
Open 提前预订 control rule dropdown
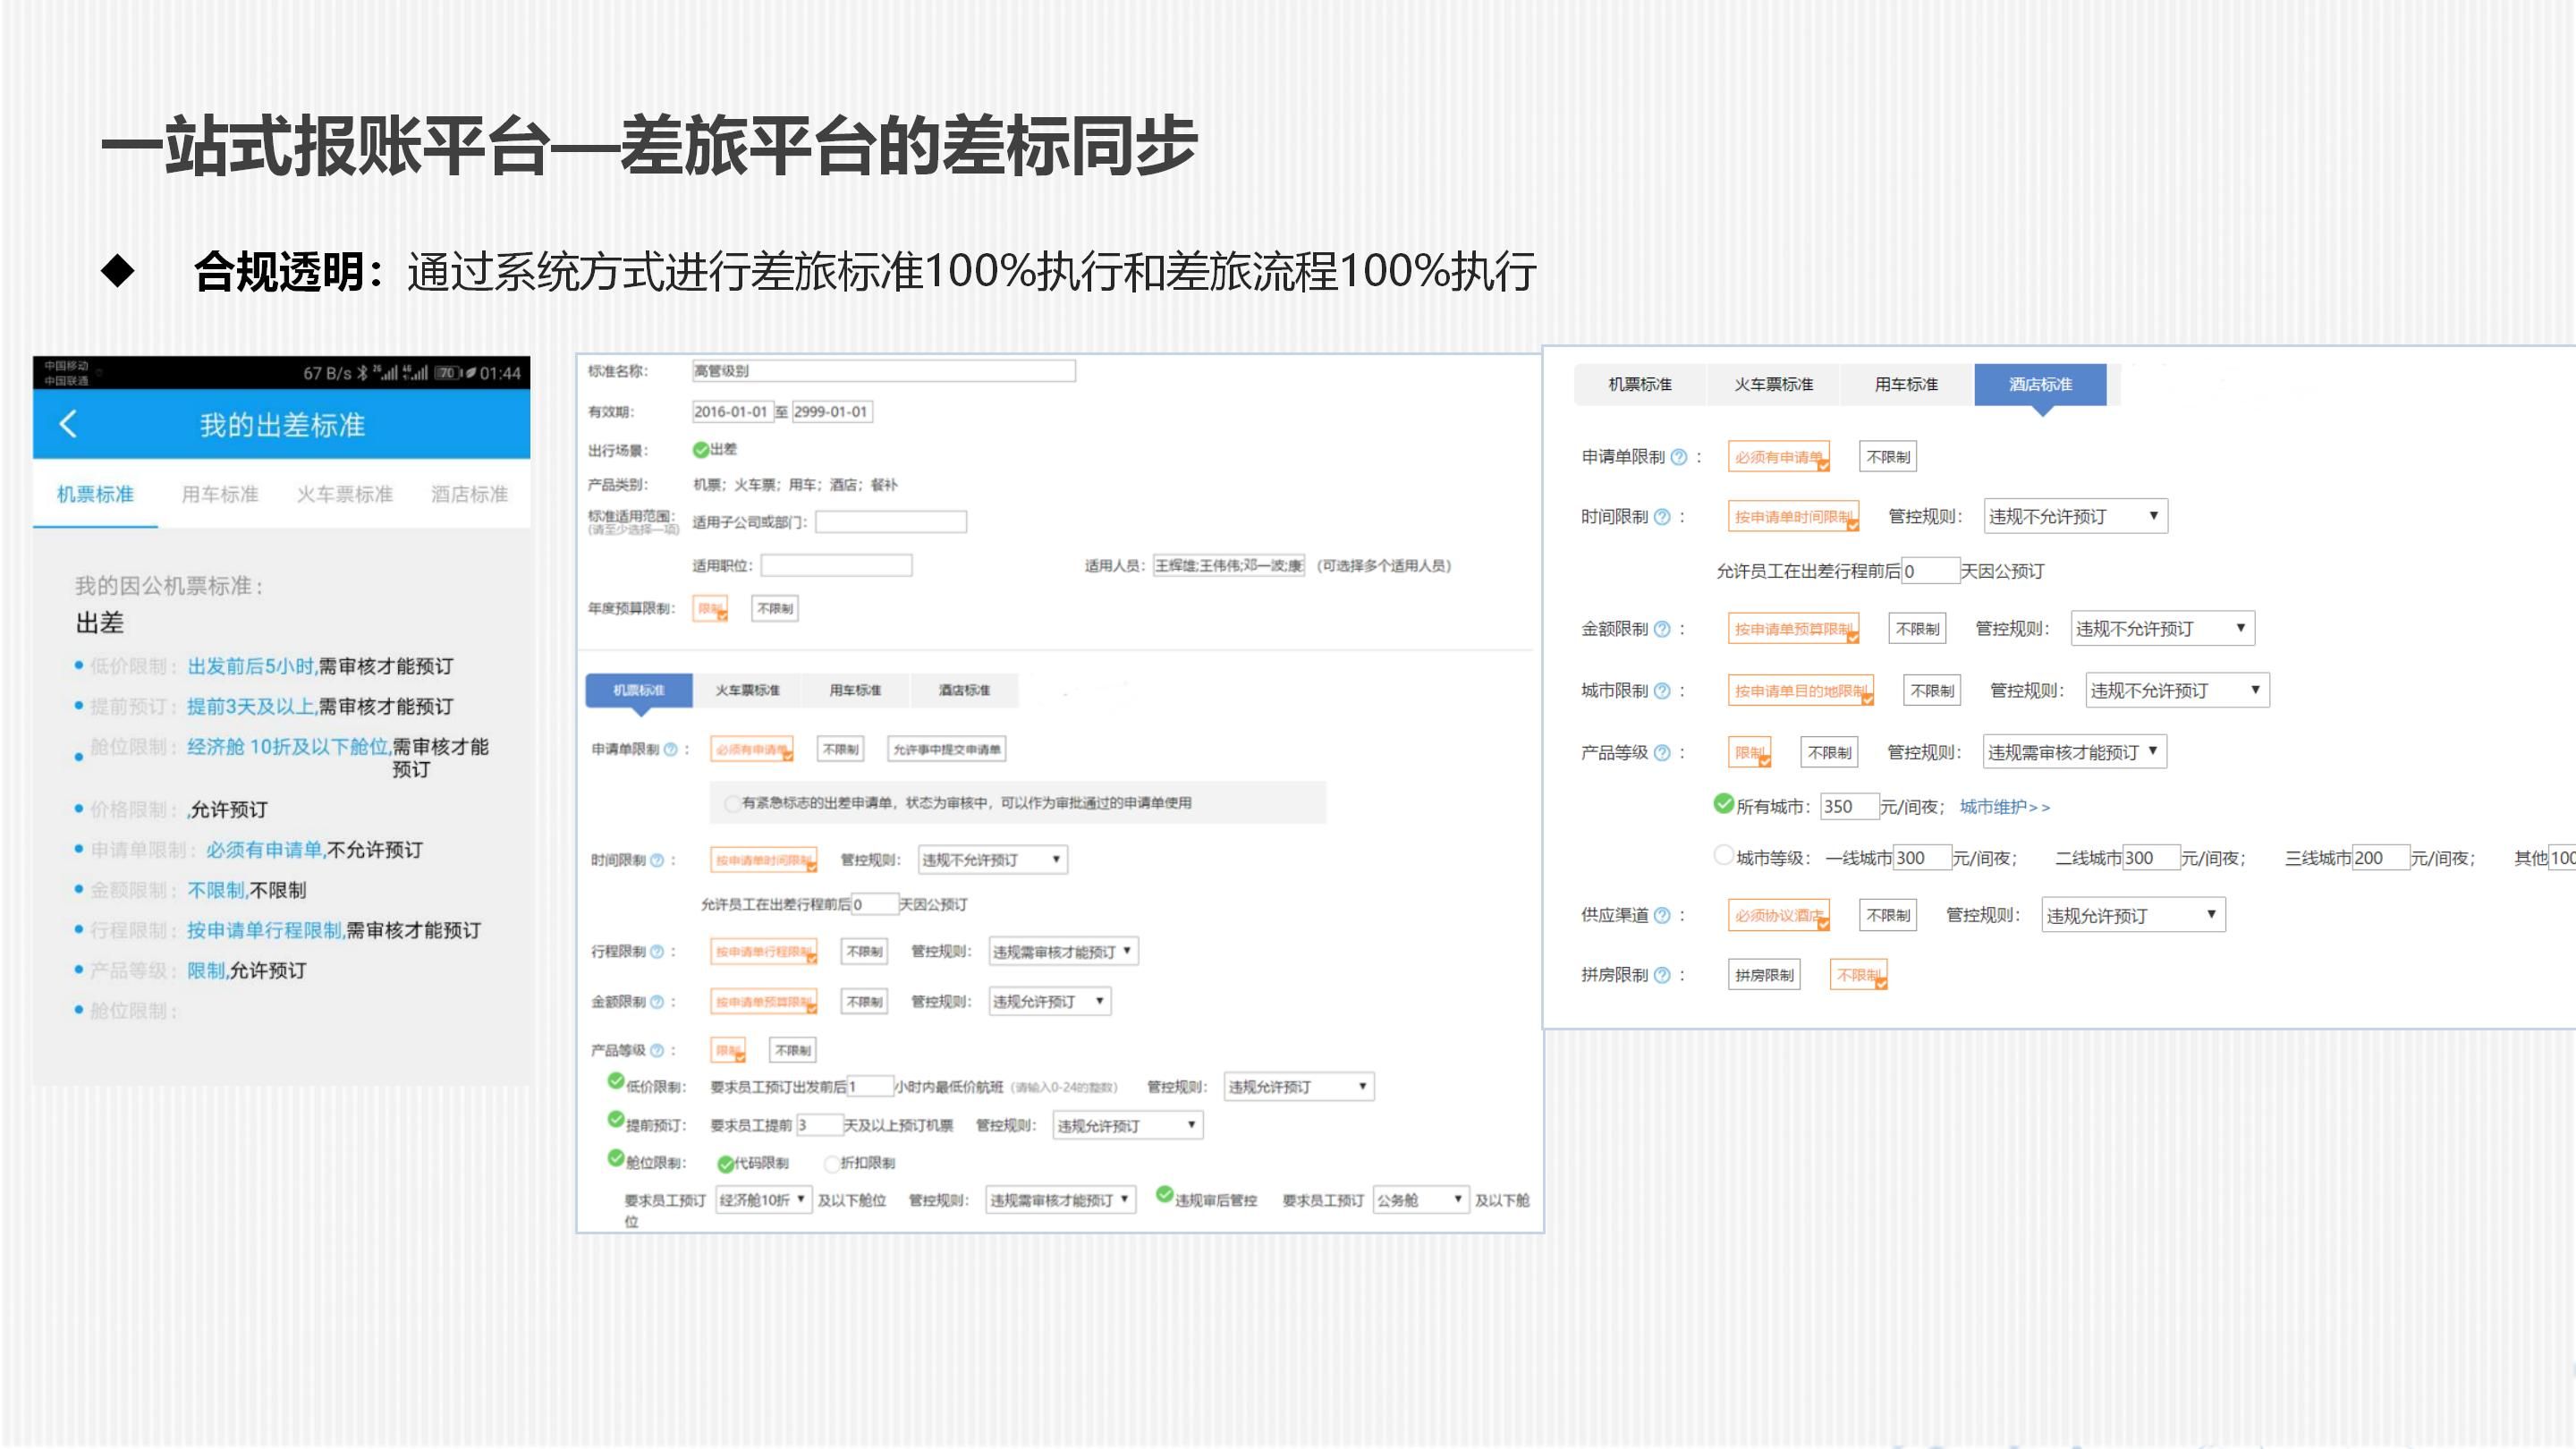(1128, 1126)
